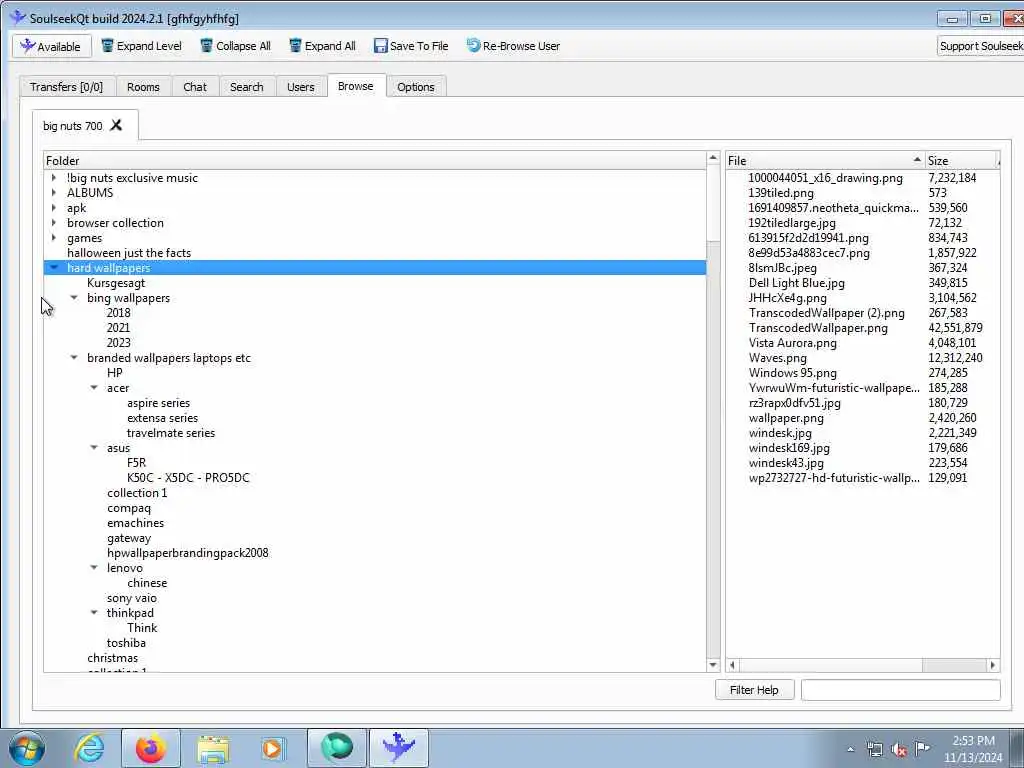Click folder tree scroll up arrow
The height and width of the screenshot is (768, 1024).
click(x=712, y=158)
